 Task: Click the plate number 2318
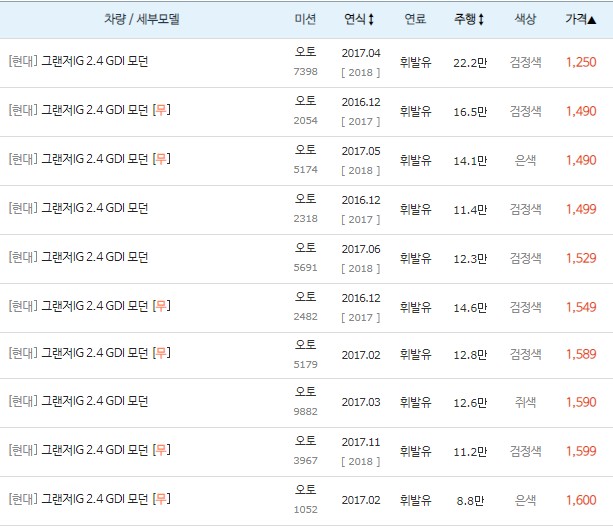[x=305, y=219]
